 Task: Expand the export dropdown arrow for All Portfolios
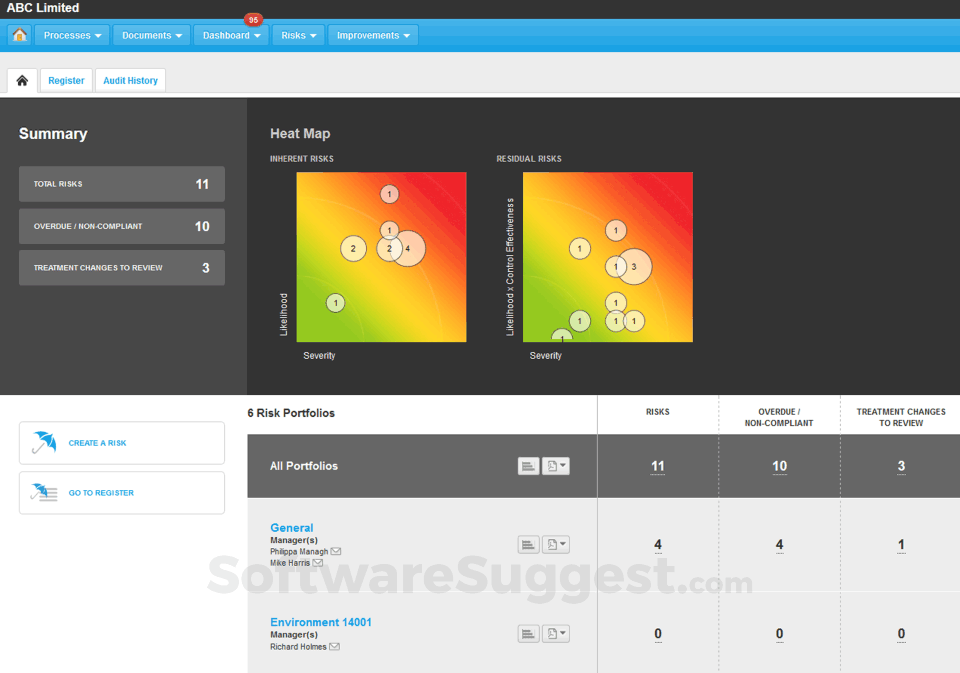[565, 465]
